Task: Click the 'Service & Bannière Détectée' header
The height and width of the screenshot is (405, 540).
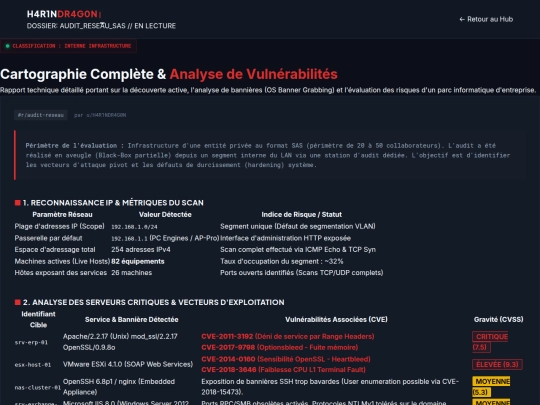Action: click(x=132, y=320)
